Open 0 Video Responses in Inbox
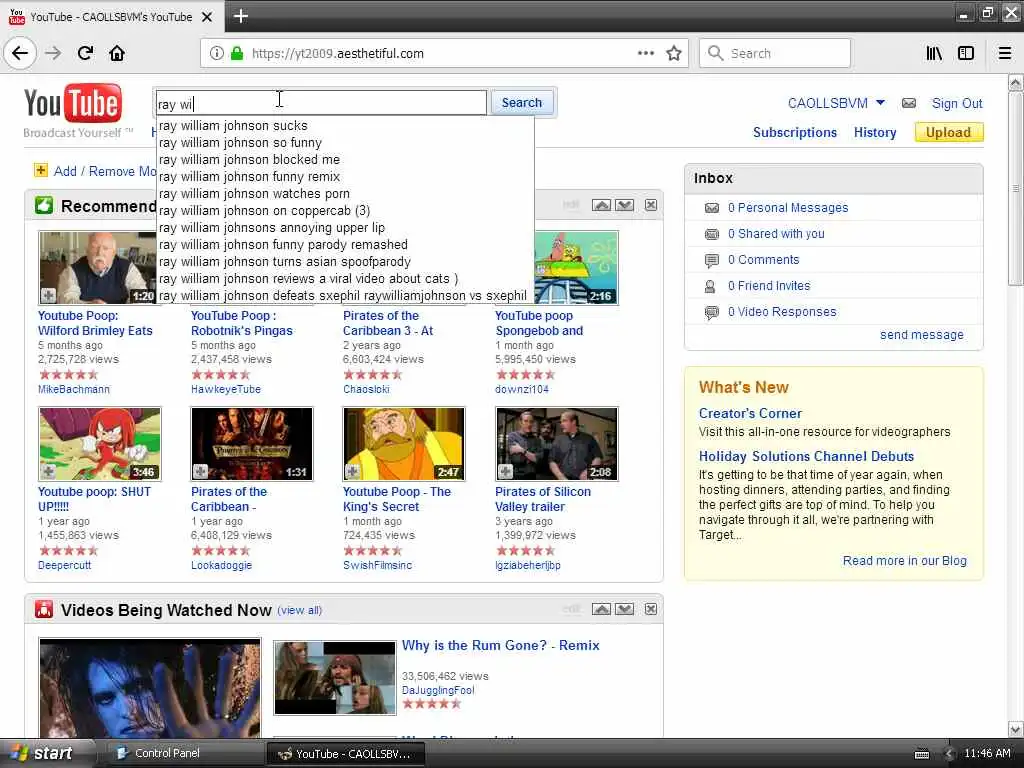The image size is (1024, 768). [x=782, y=312]
